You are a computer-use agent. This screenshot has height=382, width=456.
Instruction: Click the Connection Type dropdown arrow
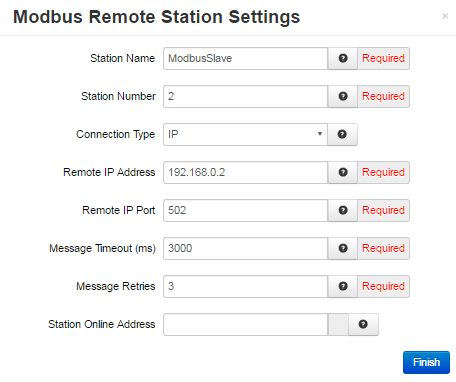point(320,134)
